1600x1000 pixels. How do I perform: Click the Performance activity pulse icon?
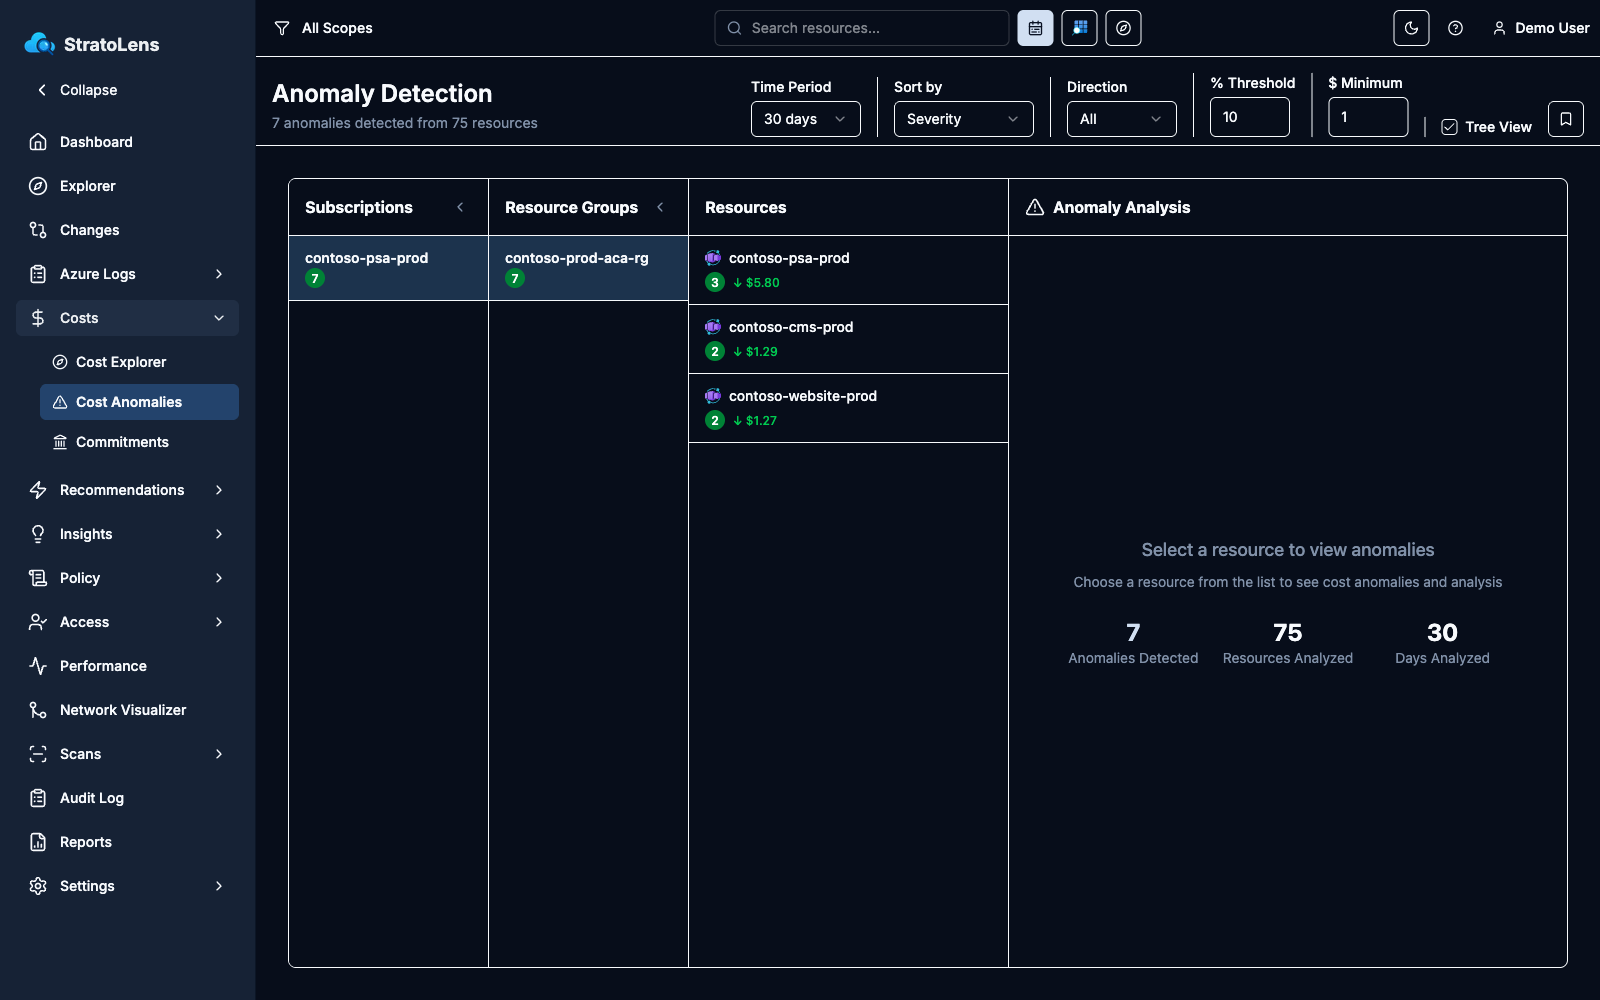tap(38, 666)
